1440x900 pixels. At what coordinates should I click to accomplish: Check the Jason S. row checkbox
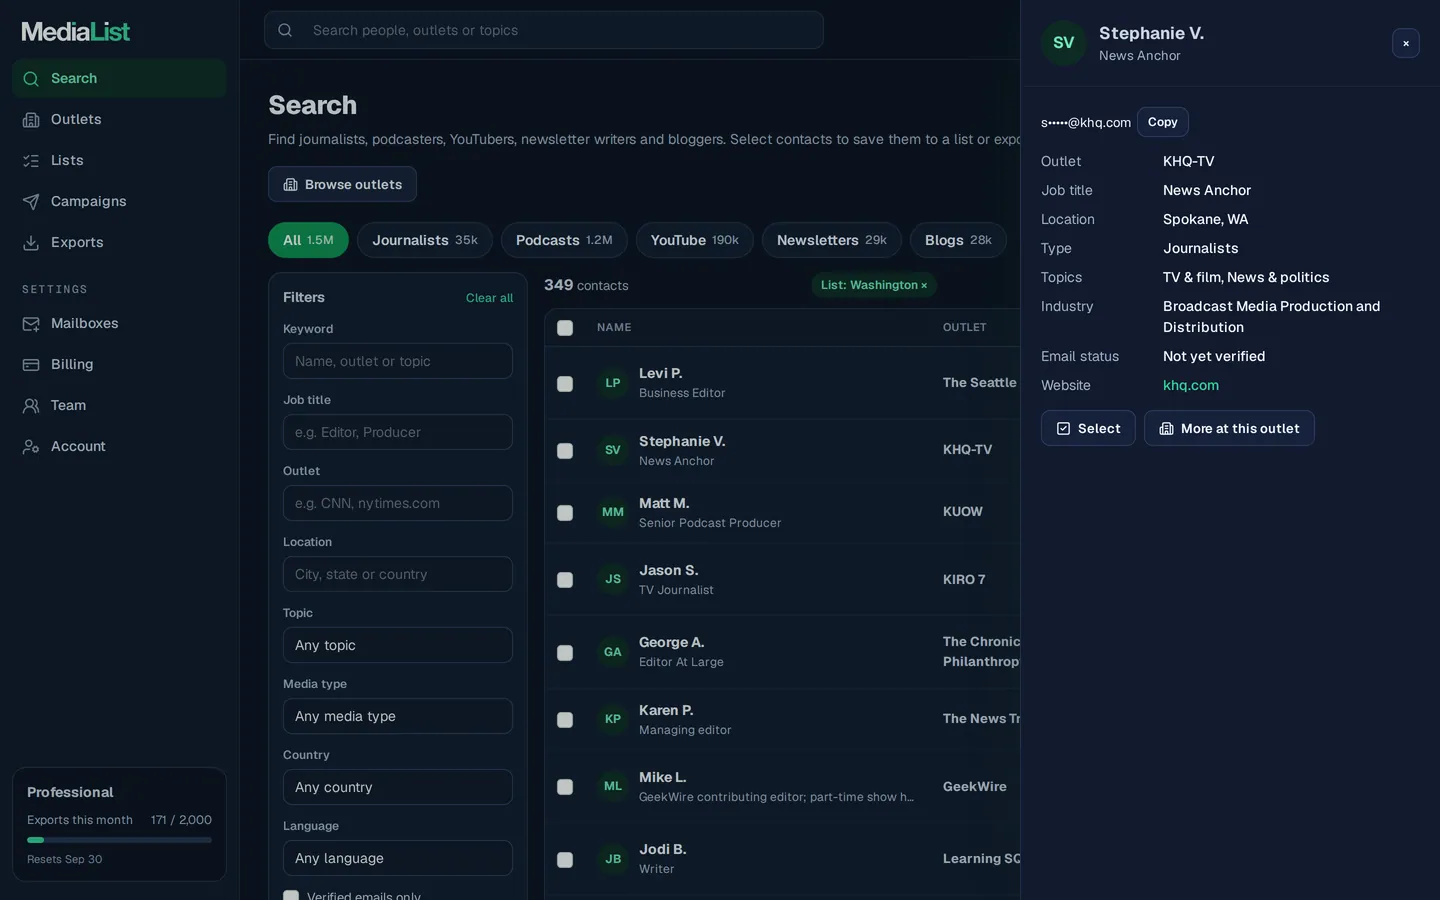pos(565,580)
